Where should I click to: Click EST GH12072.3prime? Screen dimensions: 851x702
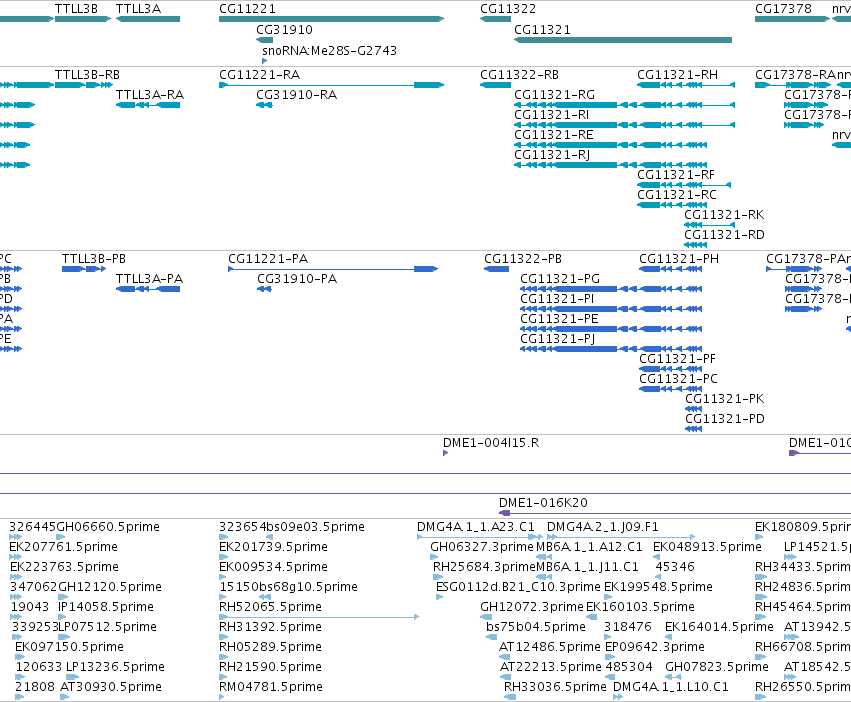tap(532, 606)
